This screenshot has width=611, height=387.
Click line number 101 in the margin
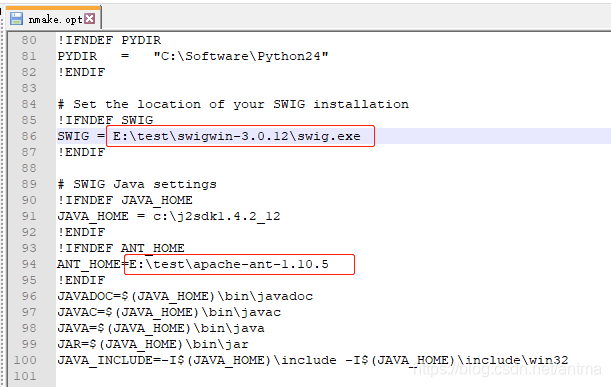coord(25,376)
